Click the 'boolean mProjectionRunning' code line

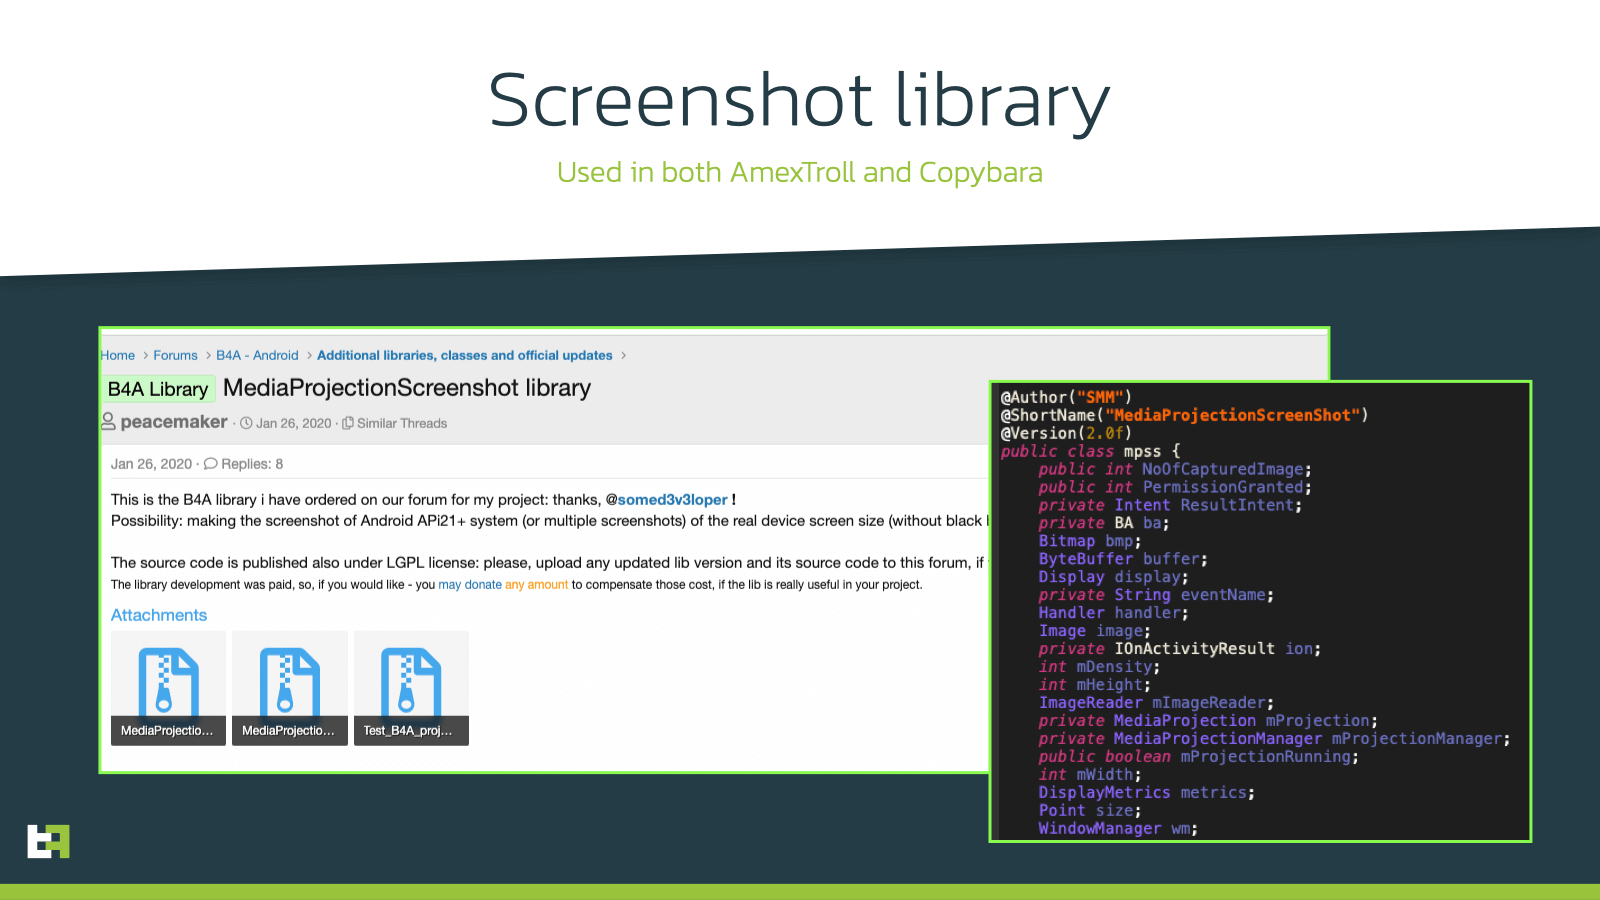(1199, 757)
